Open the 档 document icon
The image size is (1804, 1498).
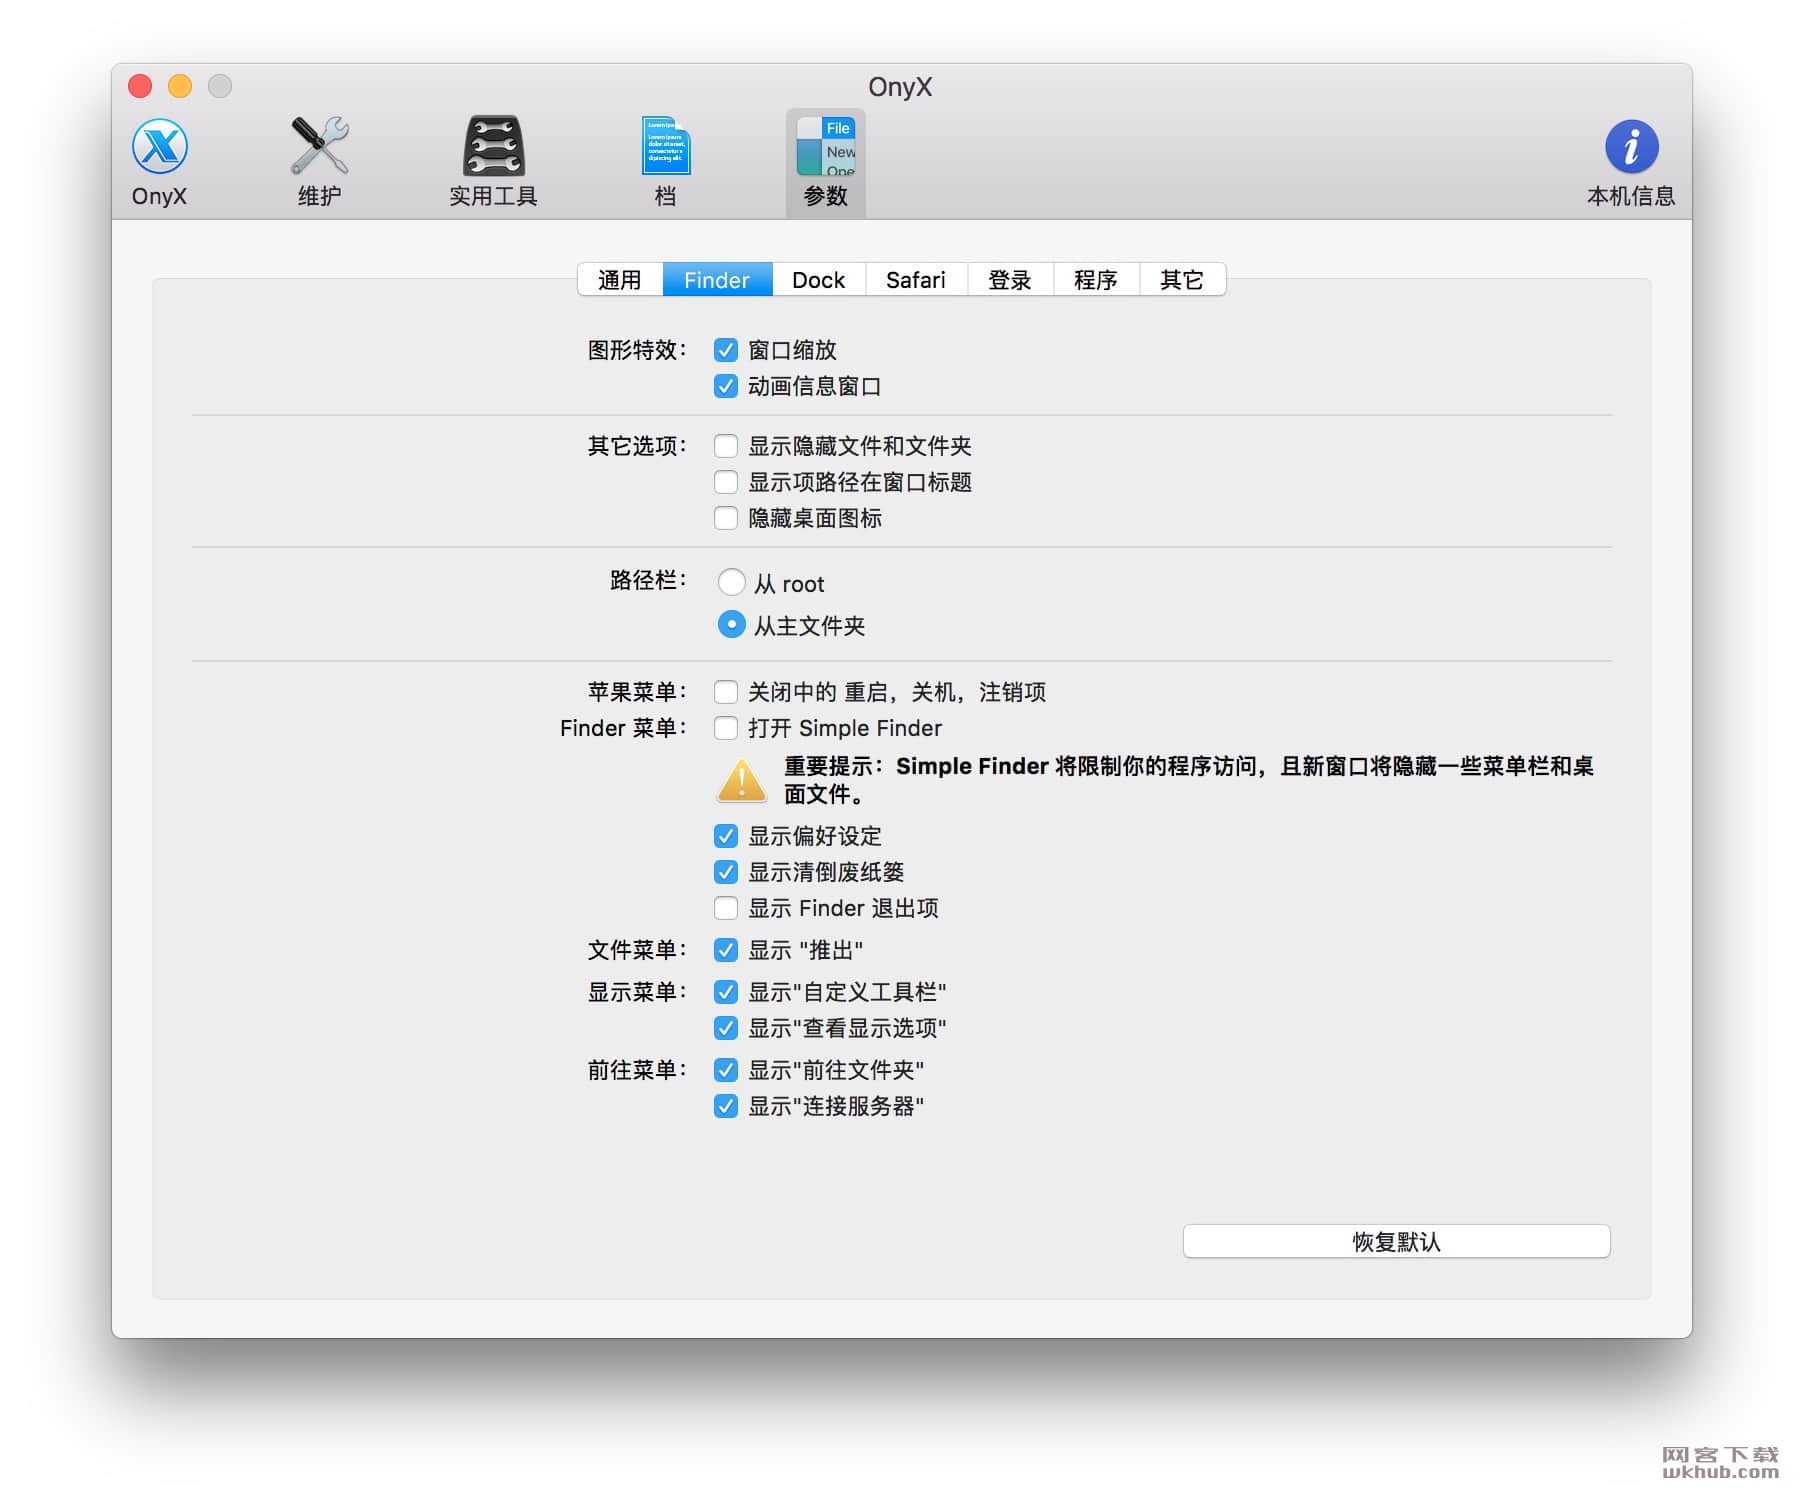pos(665,162)
